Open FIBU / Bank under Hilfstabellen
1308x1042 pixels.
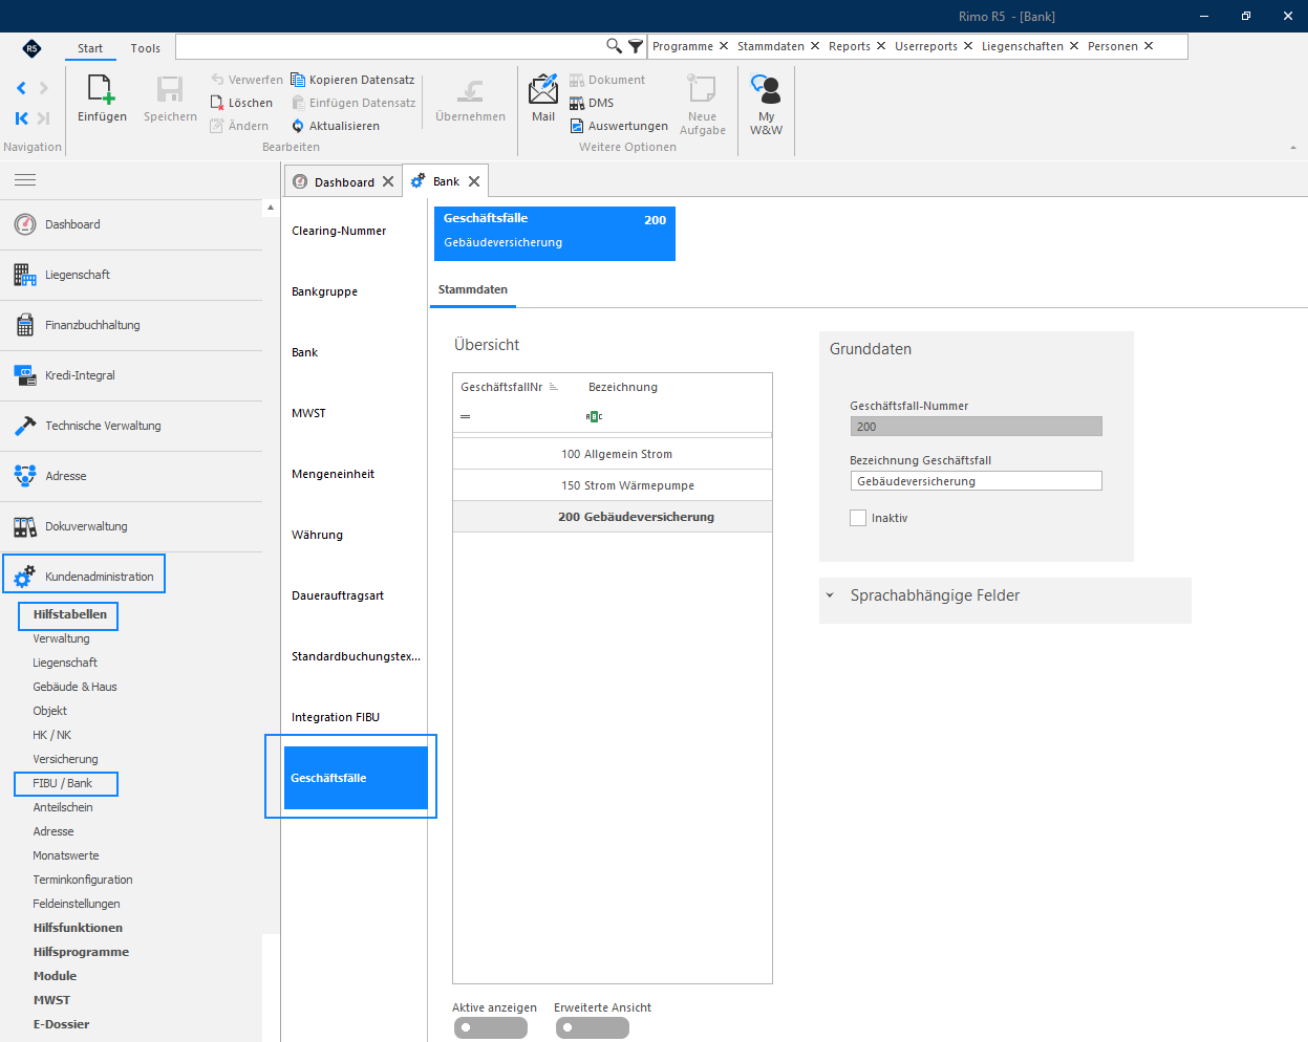[62, 783]
